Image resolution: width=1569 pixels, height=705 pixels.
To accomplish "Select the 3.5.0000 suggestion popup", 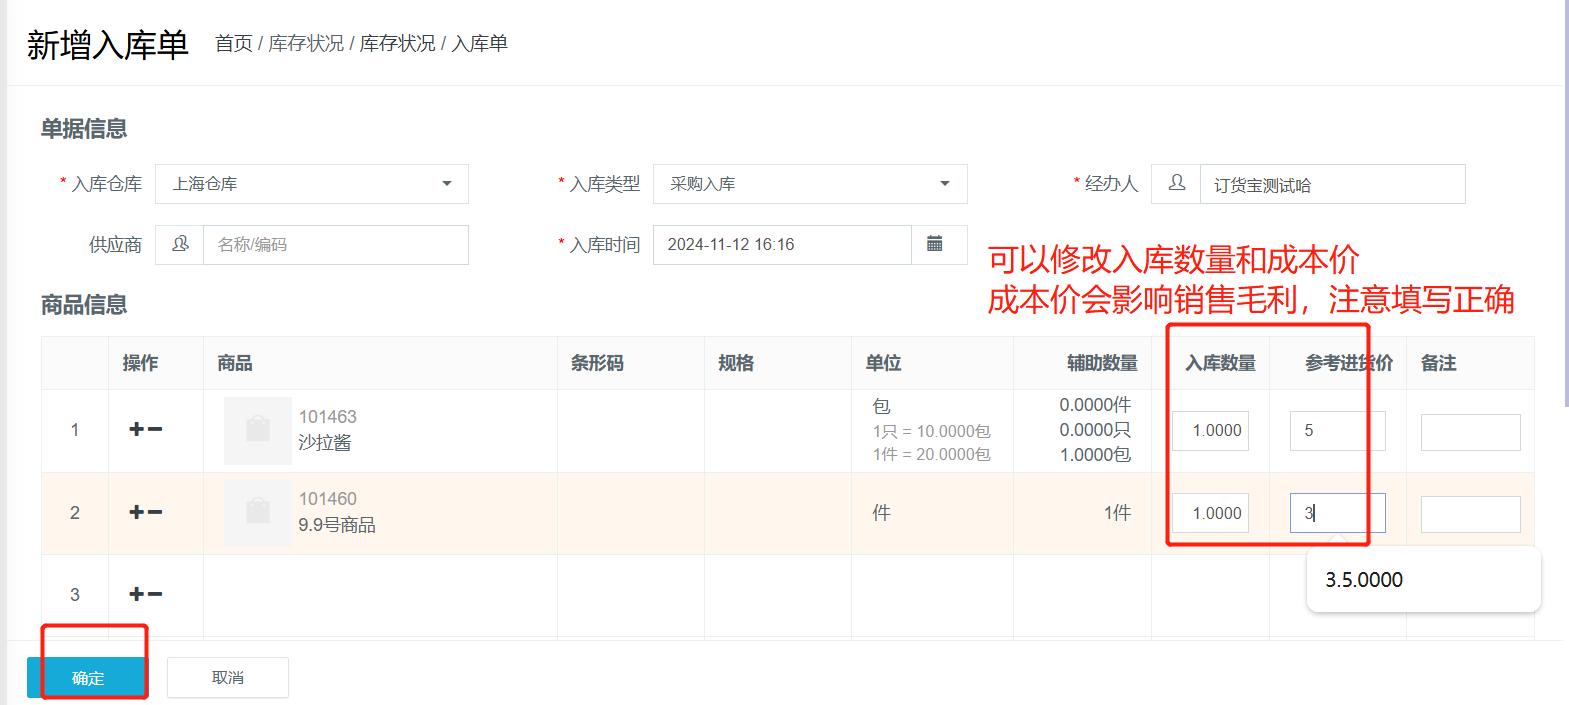I will point(1364,580).
